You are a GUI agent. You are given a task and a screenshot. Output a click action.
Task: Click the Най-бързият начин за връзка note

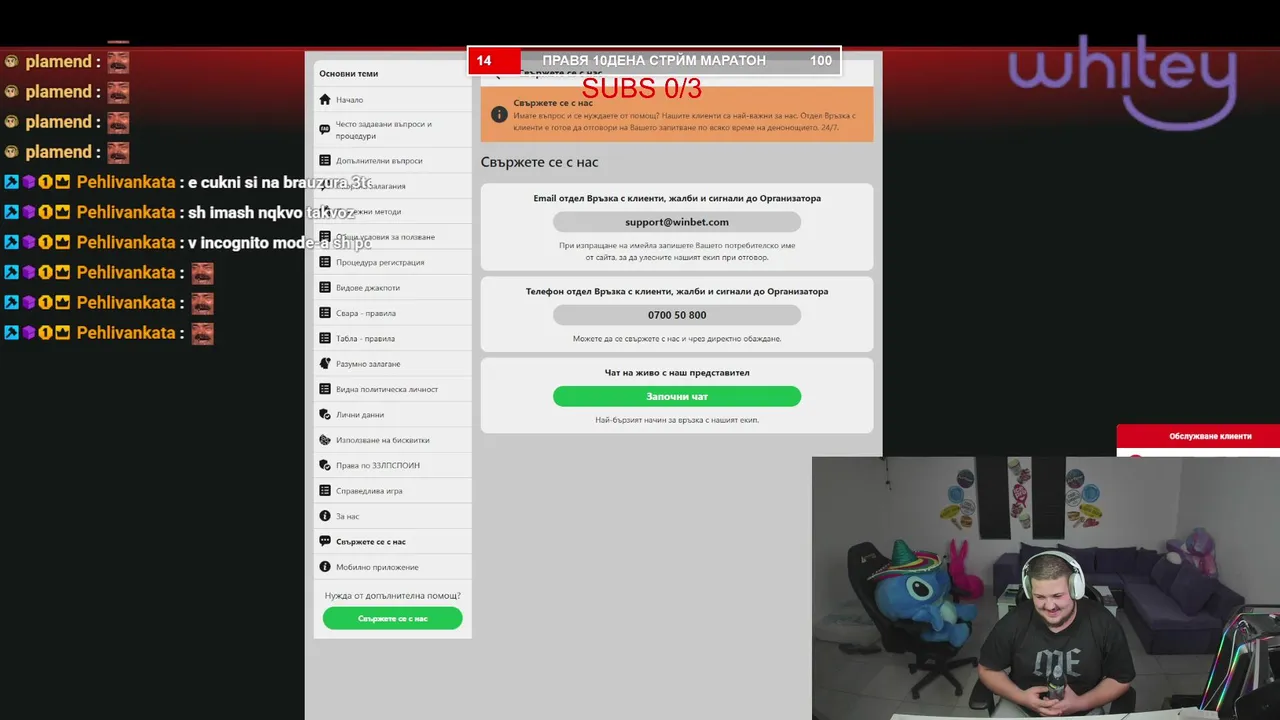(677, 420)
